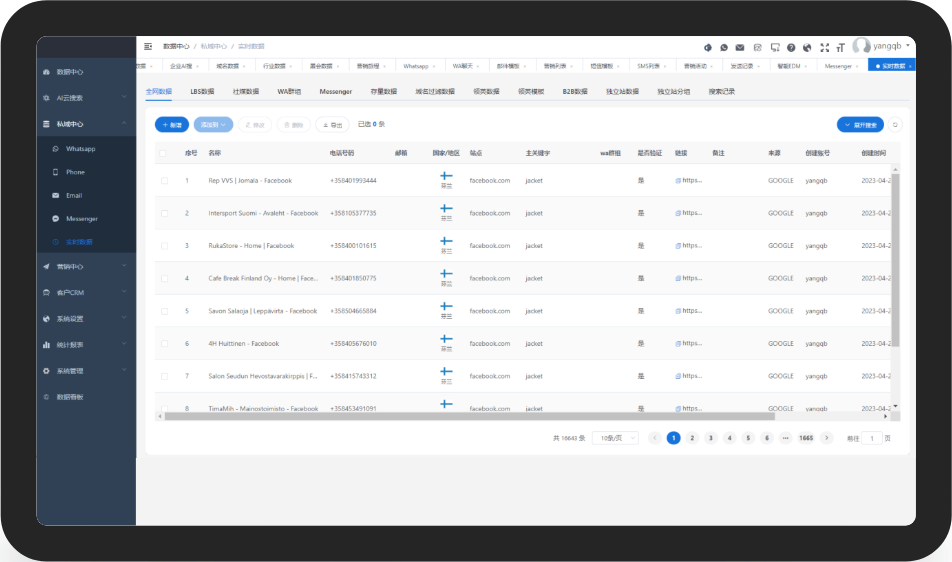Click the blue 新增 button
This screenshot has width=952, height=562.
172,125
